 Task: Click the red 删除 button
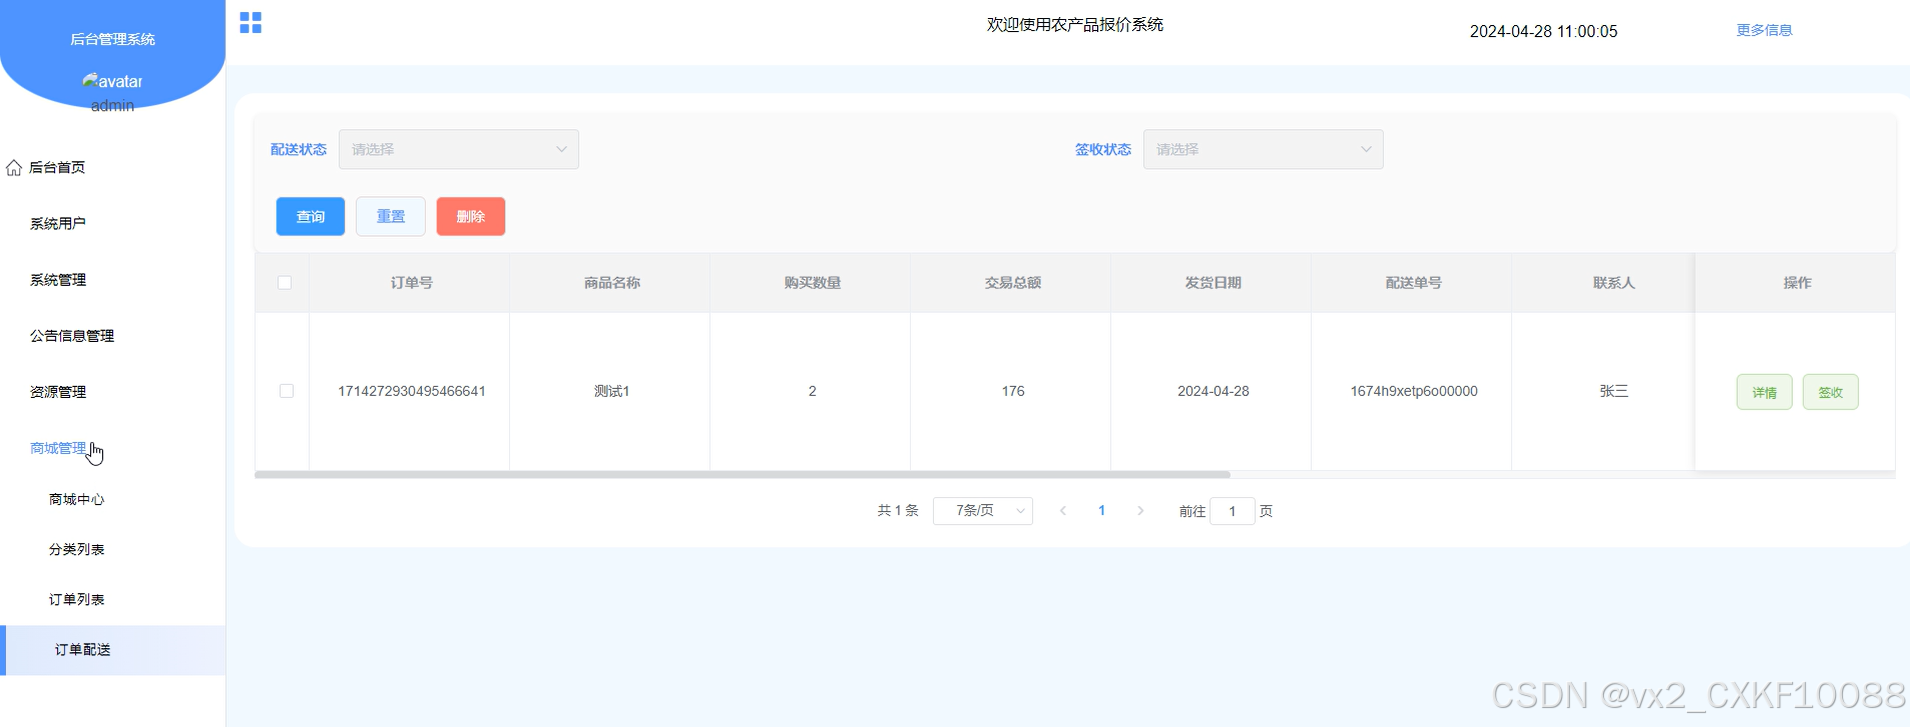[x=471, y=216]
